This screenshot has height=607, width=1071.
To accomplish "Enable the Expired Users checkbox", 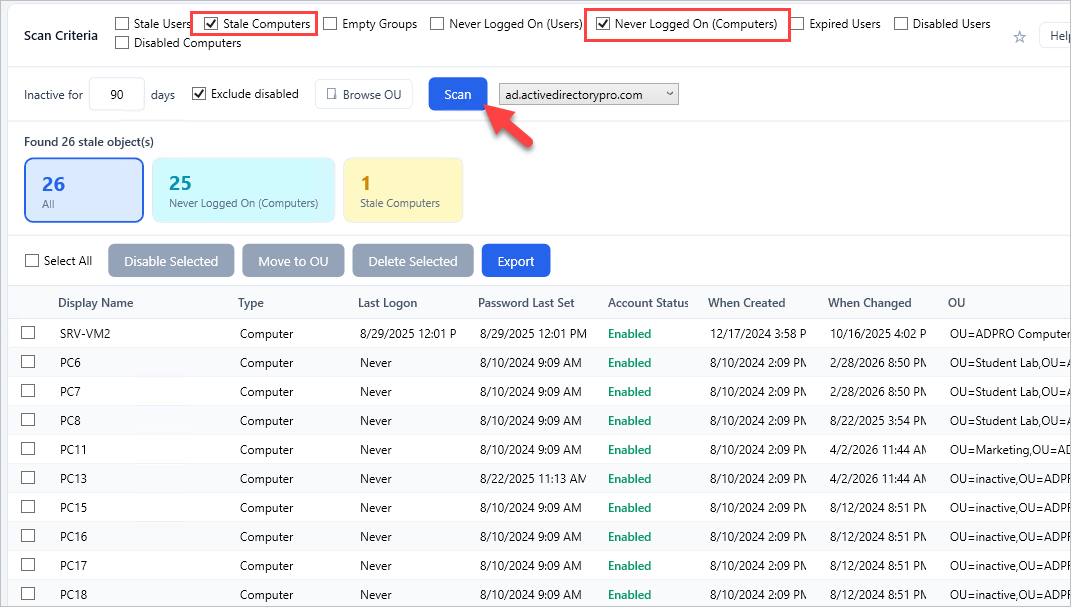I will [796, 24].
